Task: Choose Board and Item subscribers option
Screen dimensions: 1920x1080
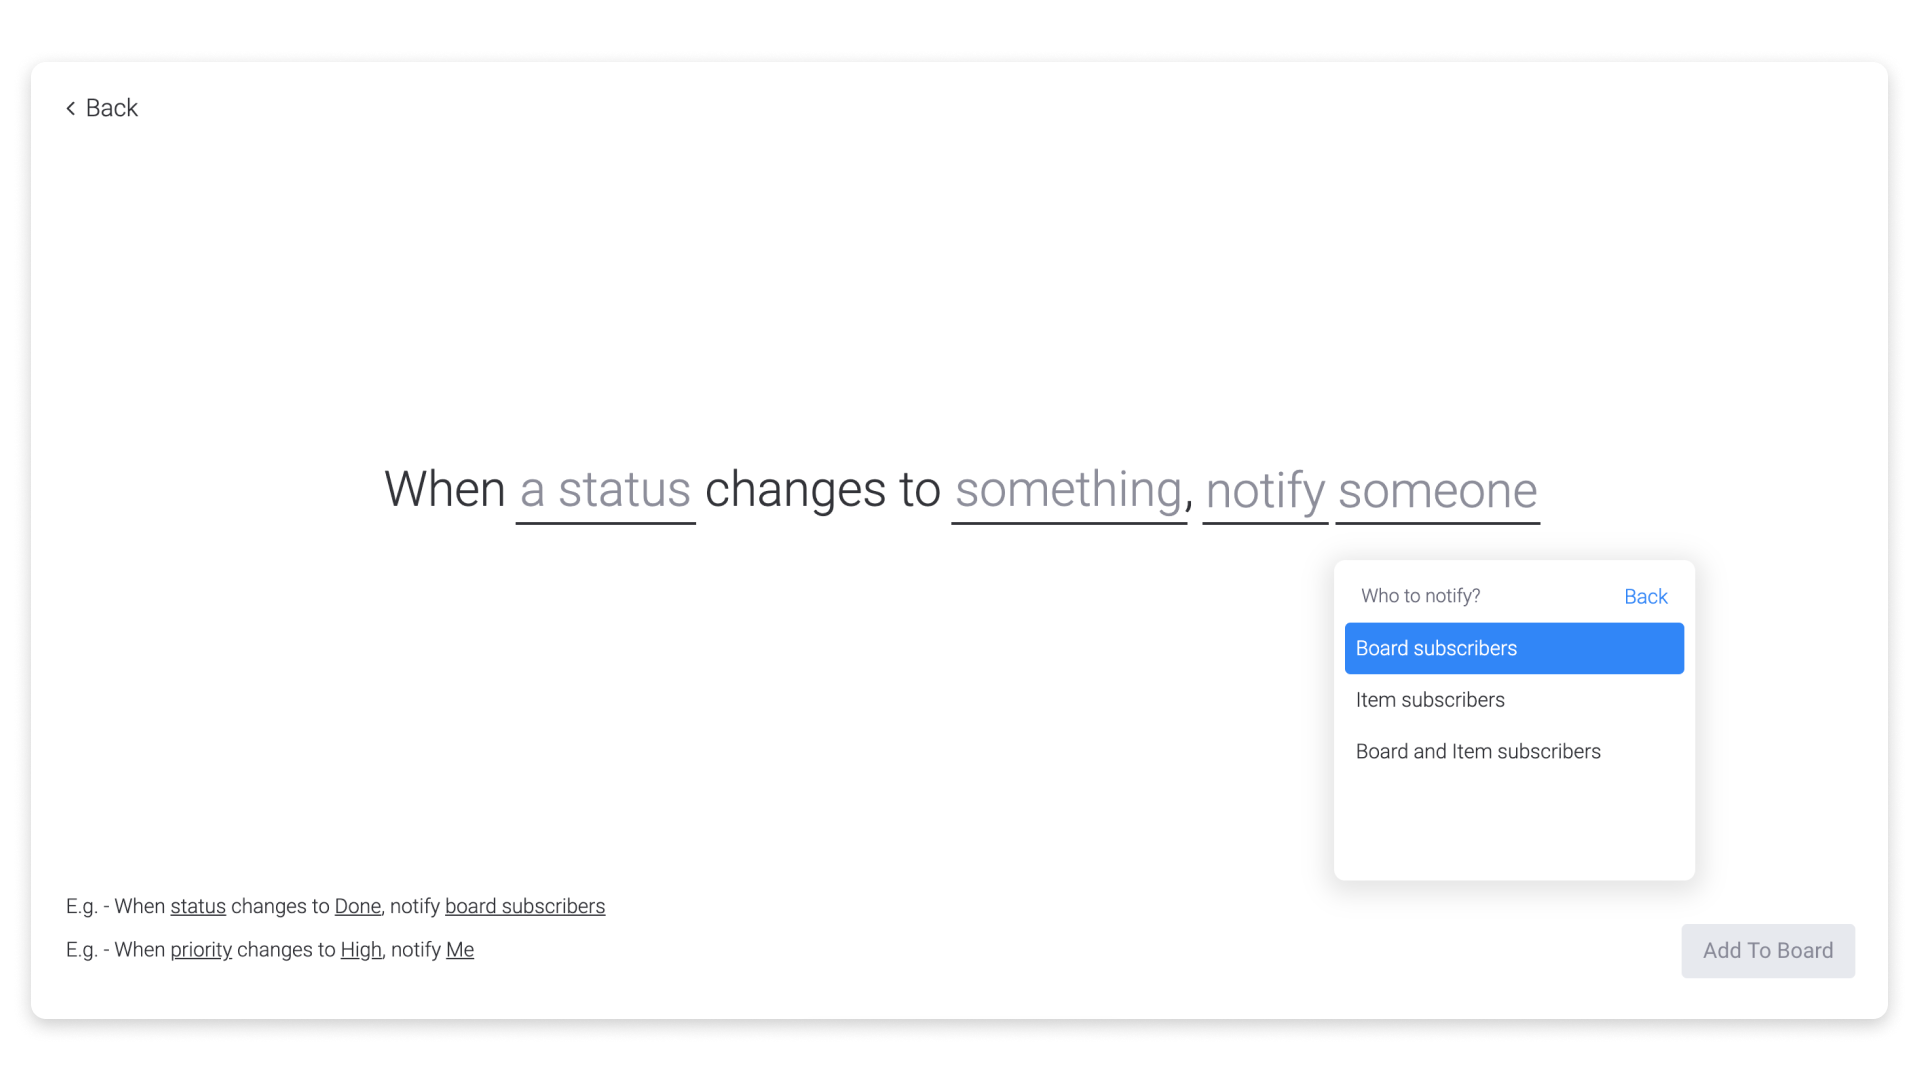Action: coord(1478,751)
